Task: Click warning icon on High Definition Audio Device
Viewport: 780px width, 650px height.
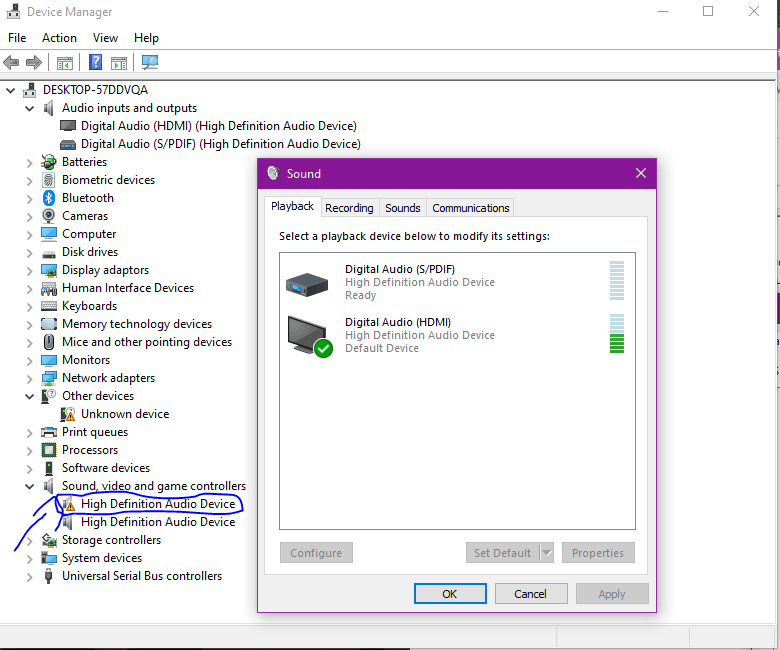Action: pos(69,504)
